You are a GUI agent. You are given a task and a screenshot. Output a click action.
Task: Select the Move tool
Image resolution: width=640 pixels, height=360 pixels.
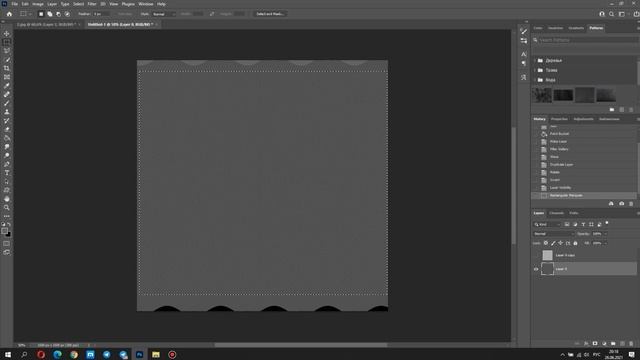pyautogui.click(x=7, y=33)
